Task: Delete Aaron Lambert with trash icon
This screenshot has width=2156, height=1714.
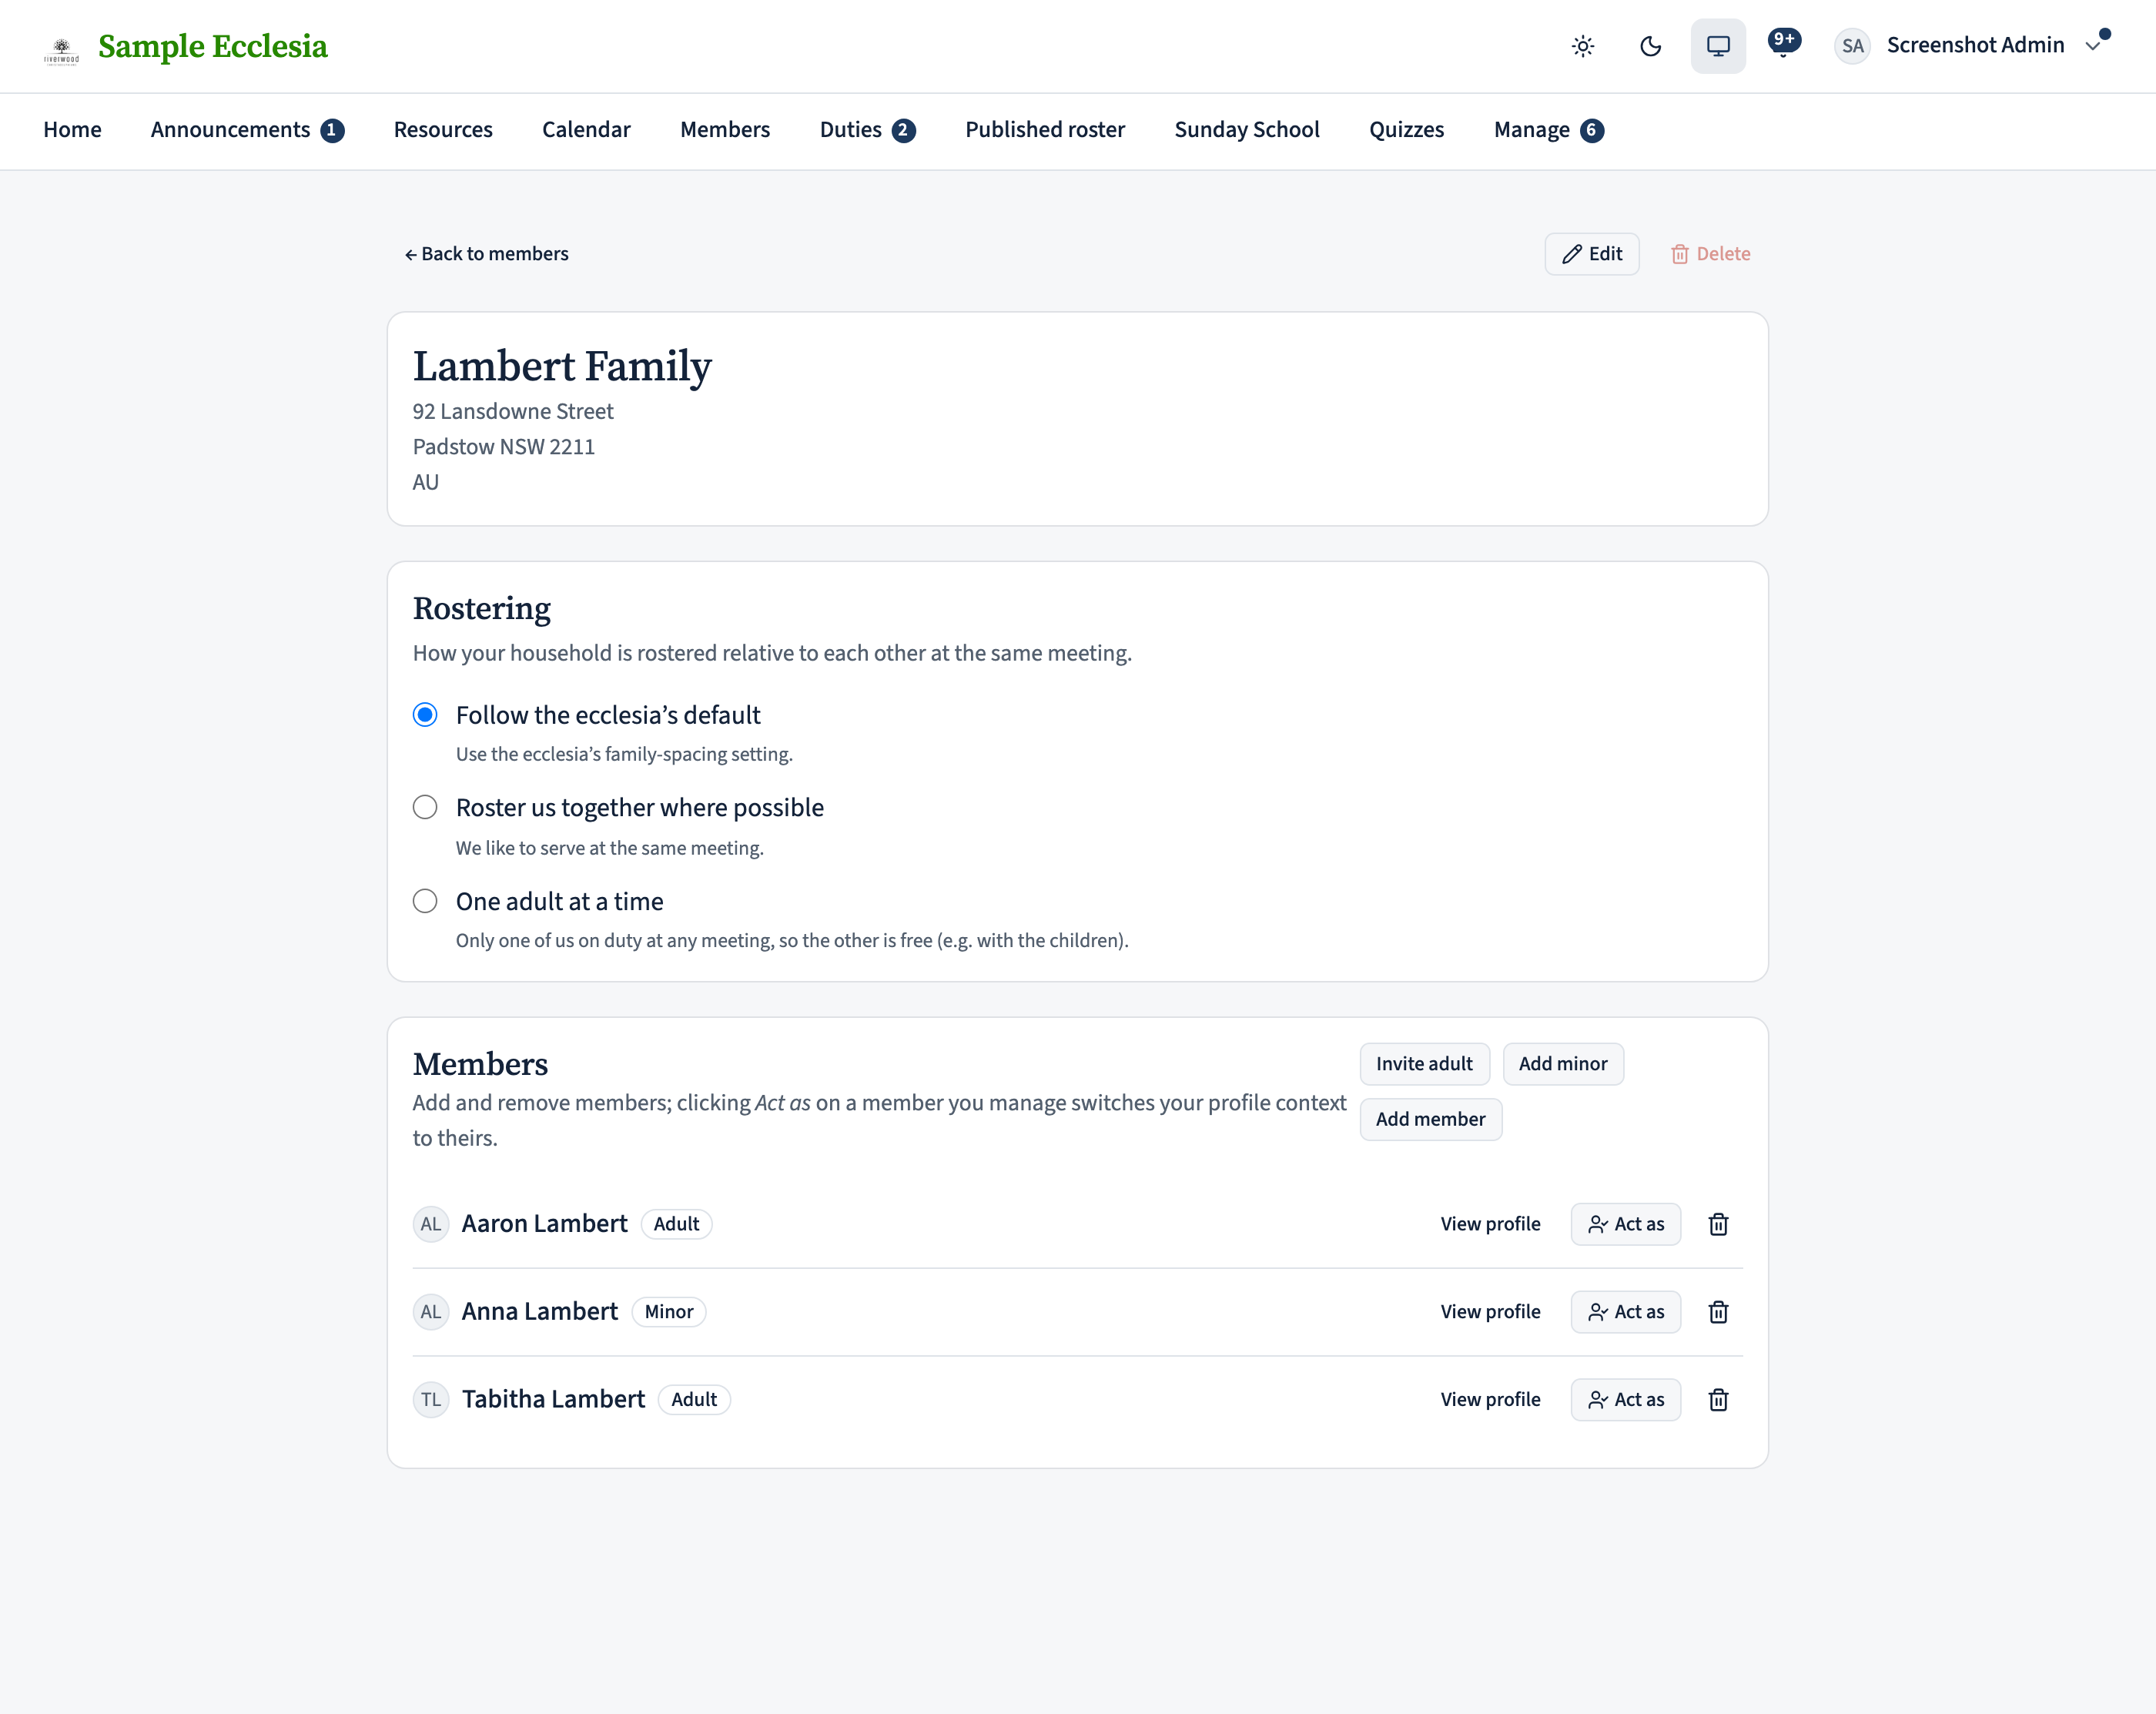Action: [1718, 1224]
